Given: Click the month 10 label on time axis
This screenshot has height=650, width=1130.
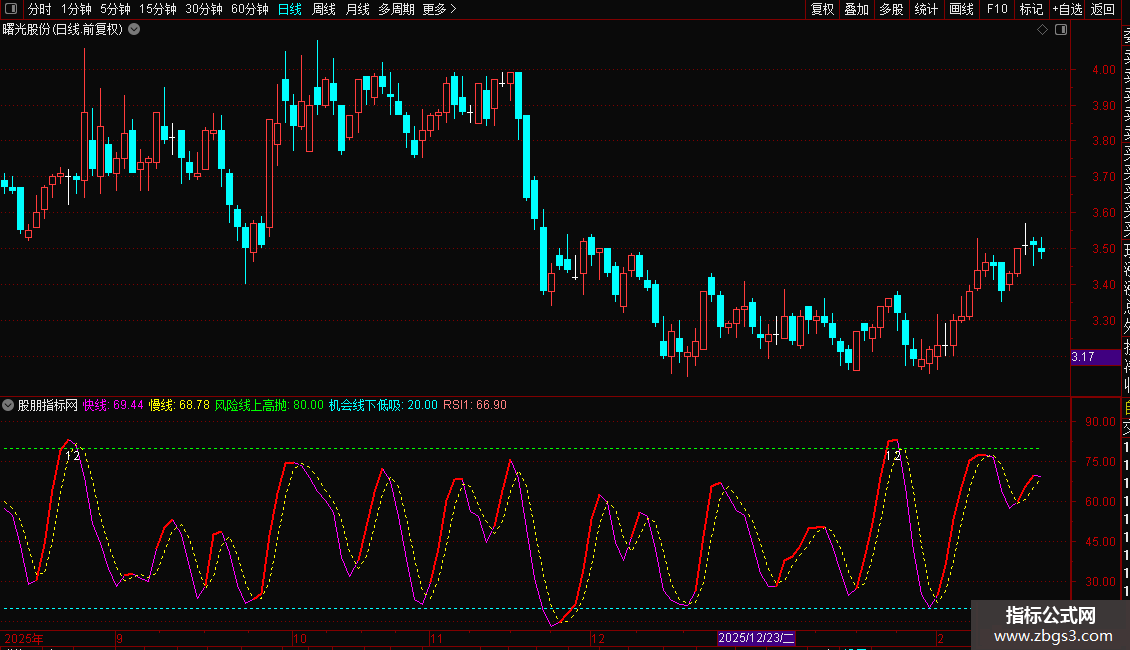Looking at the screenshot, I should coord(300,638).
